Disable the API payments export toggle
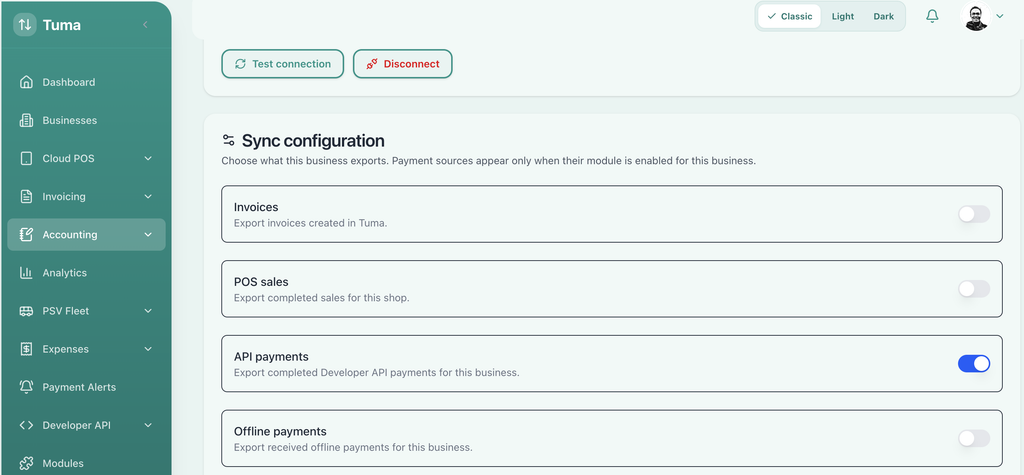 [974, 364]
